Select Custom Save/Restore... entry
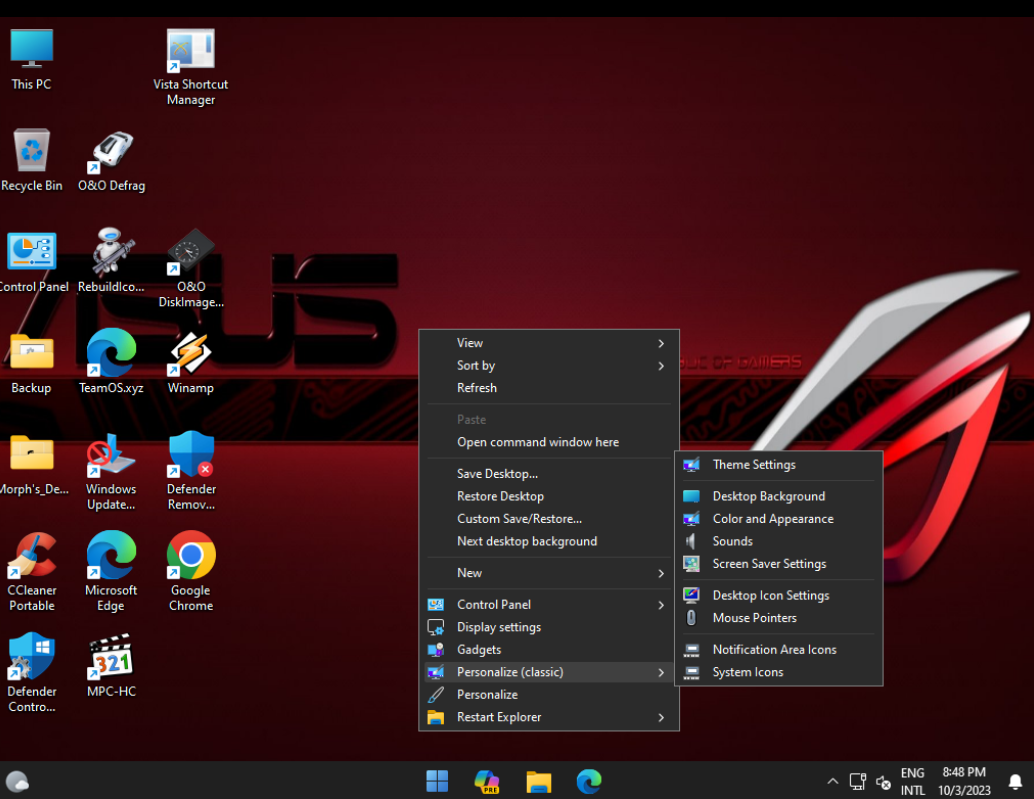 (549, 518)
